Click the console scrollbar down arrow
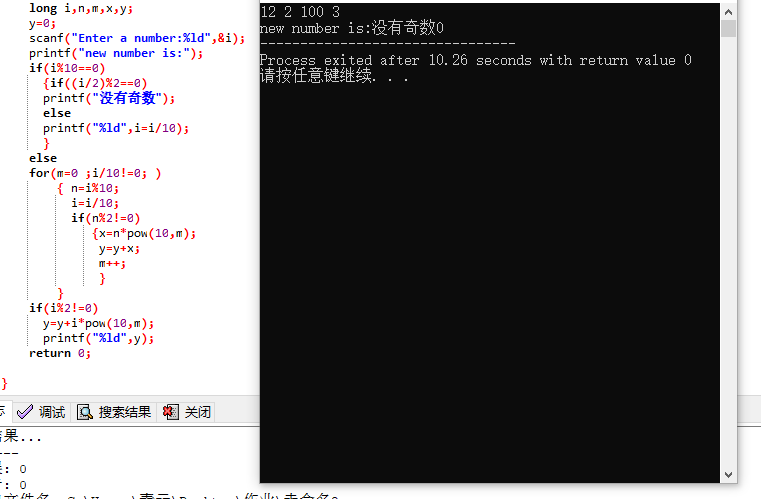The image size is (761, 499). pos(728,475)
